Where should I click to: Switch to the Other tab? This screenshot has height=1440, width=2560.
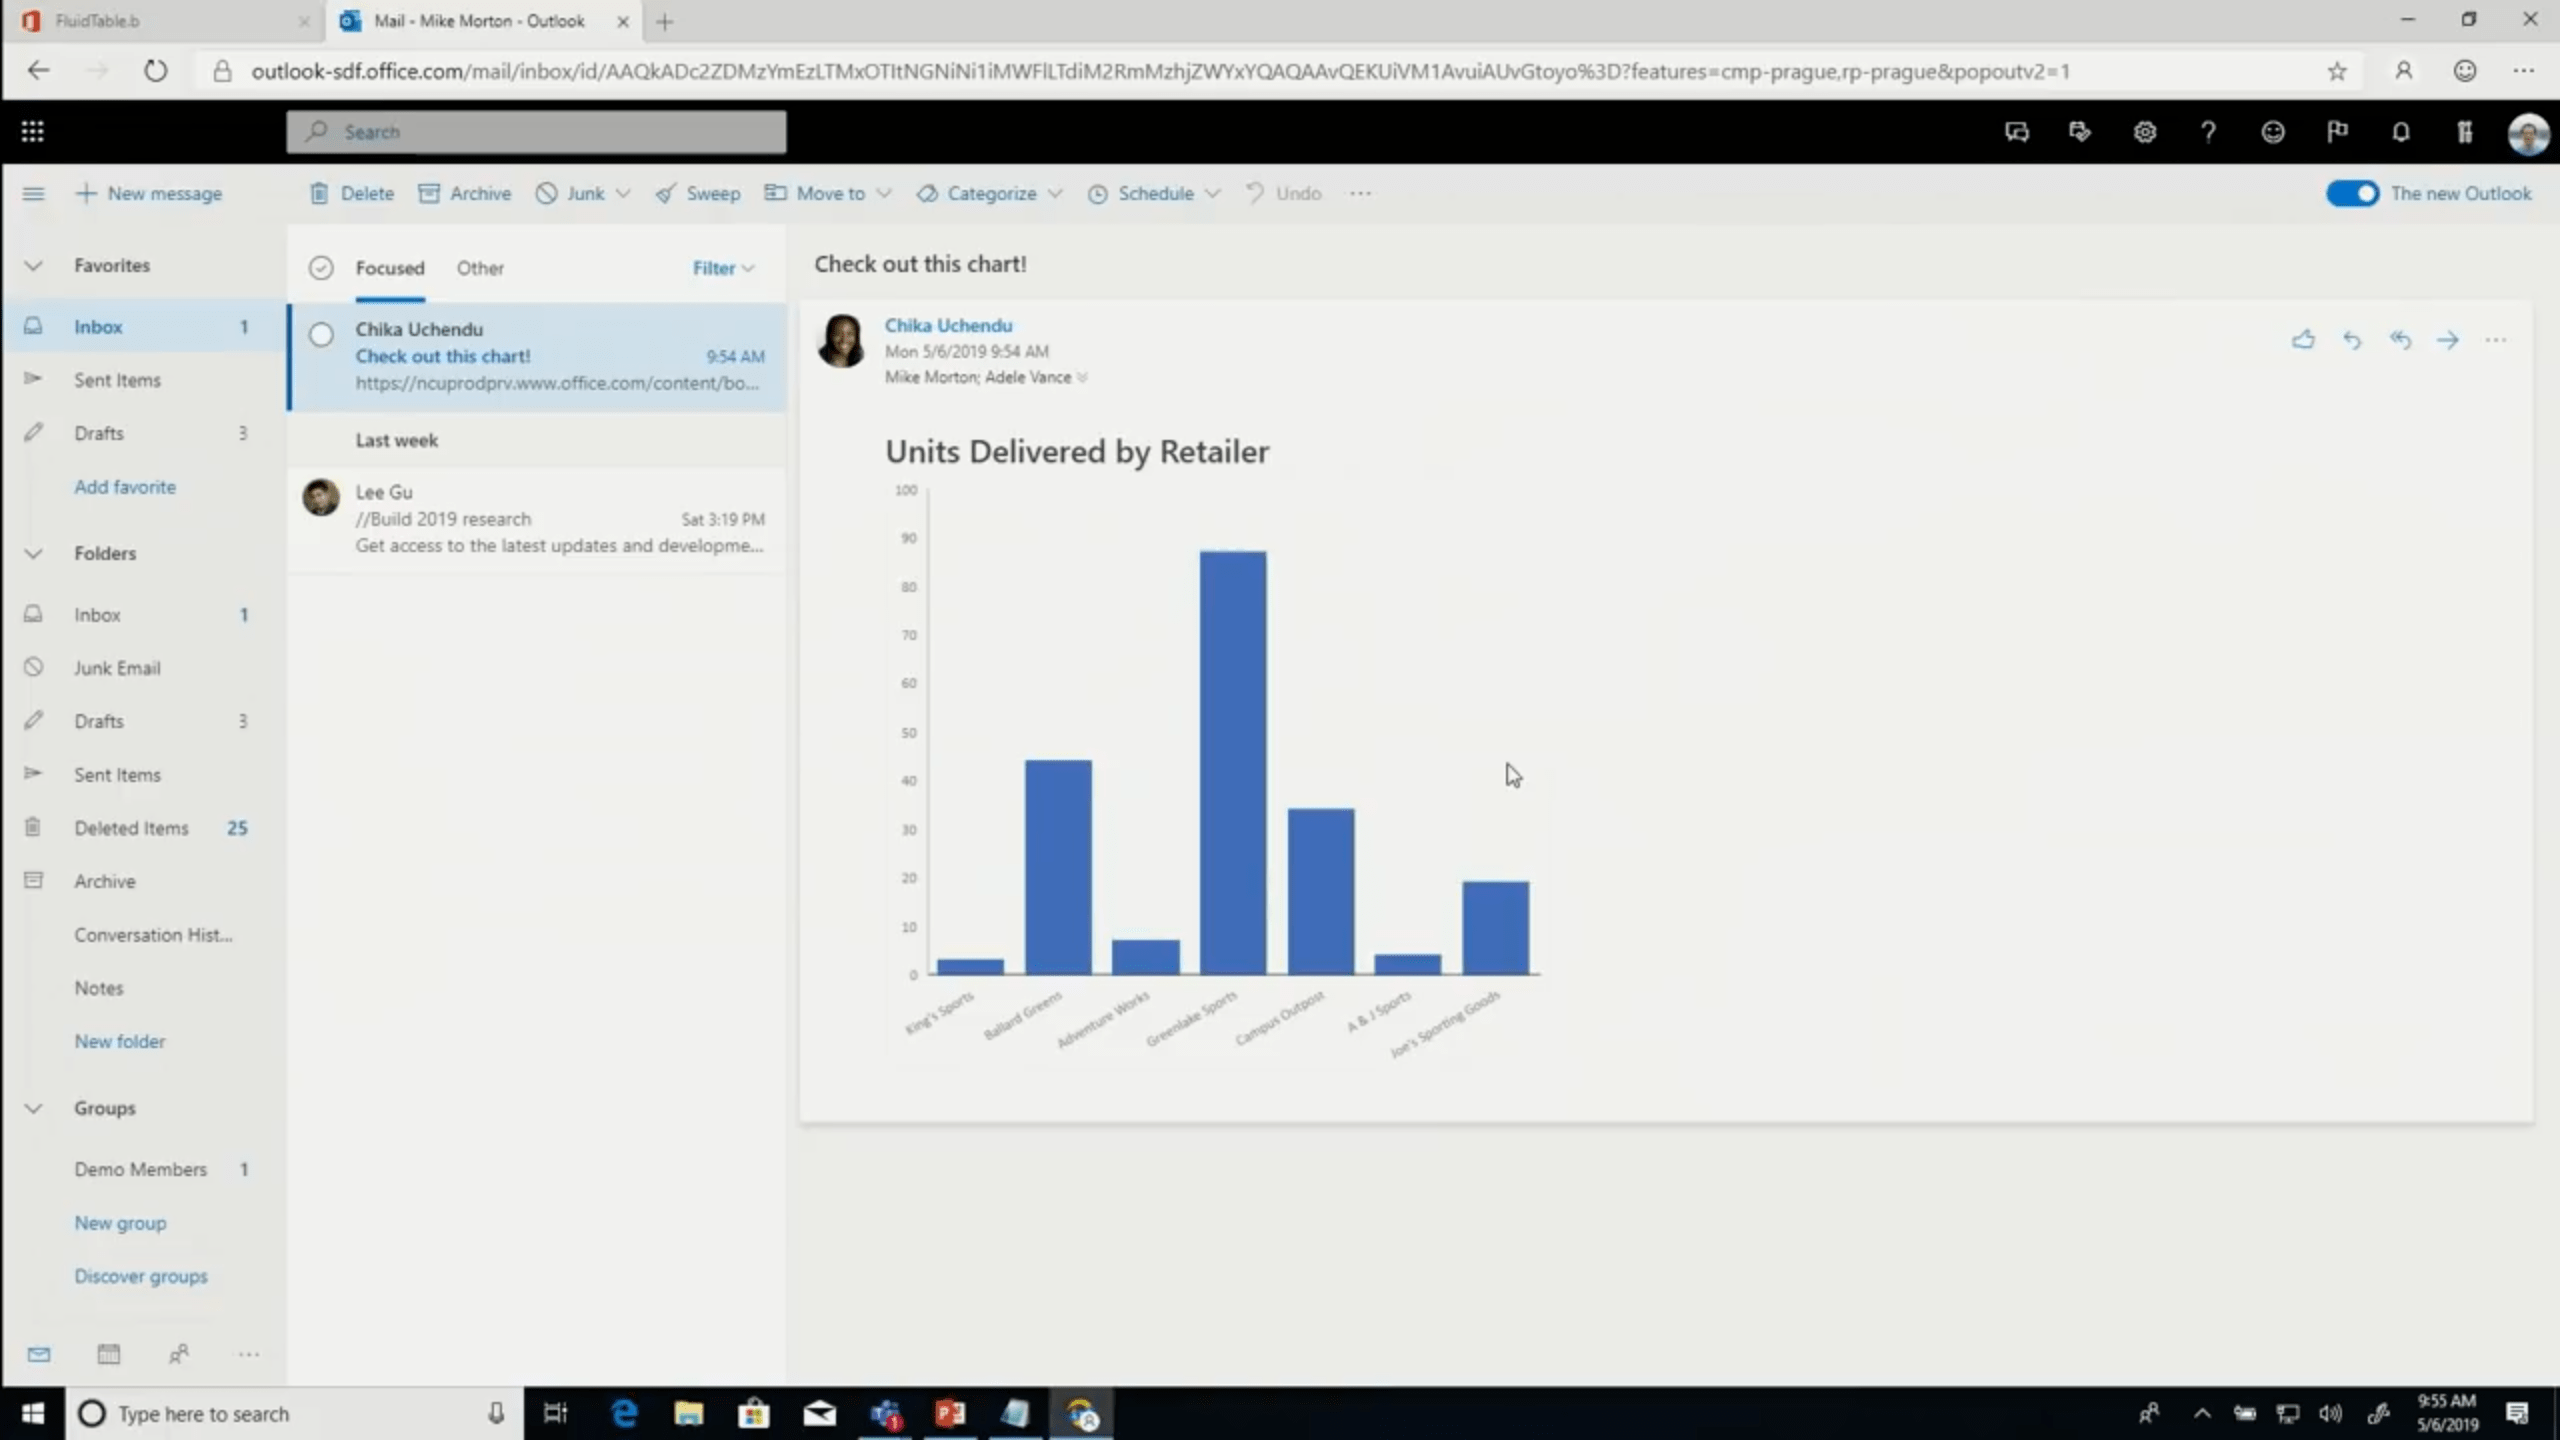pos(480,268)
